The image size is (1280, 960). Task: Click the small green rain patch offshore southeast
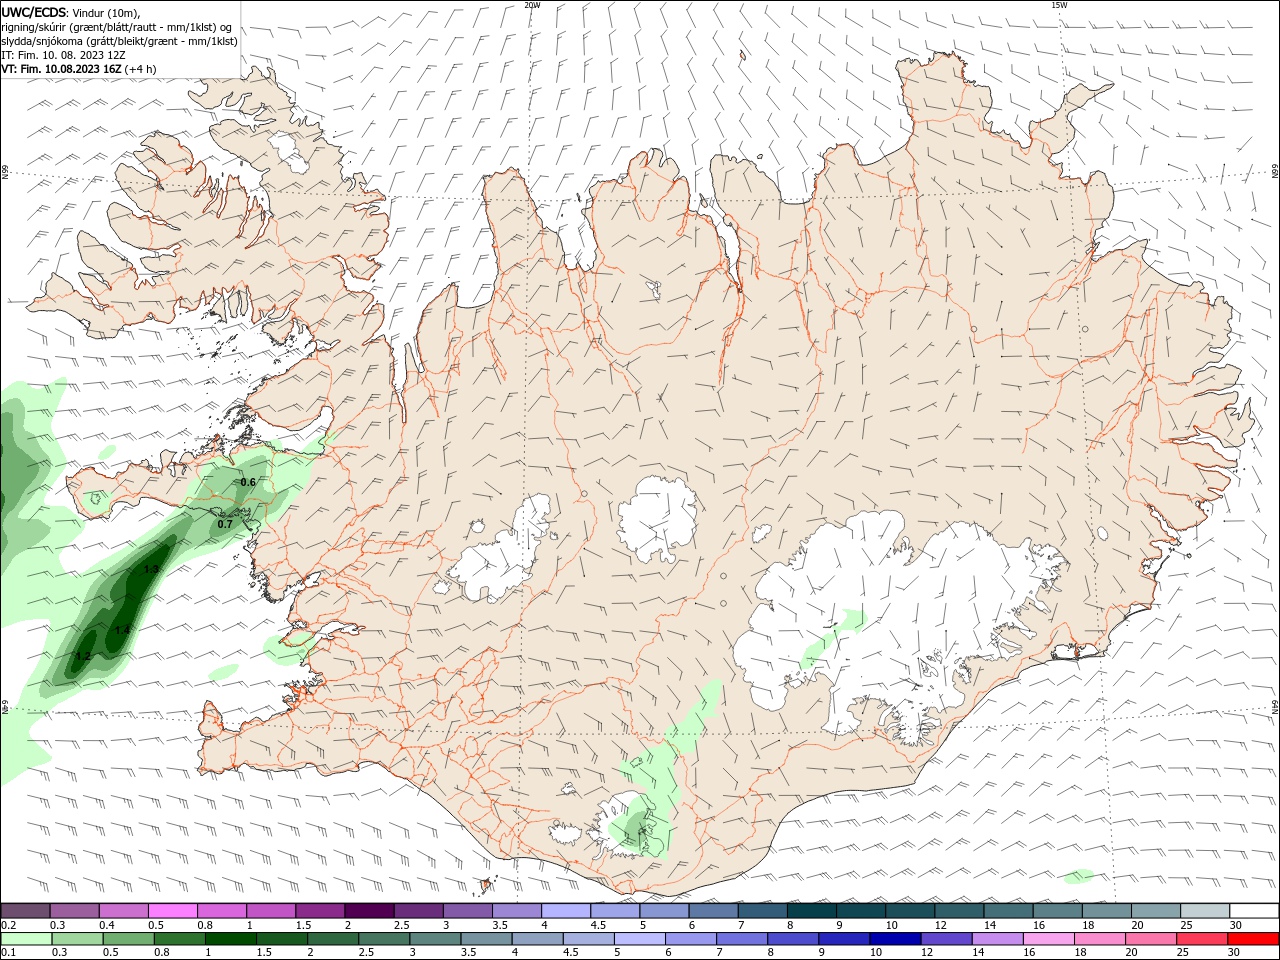[1078, 877]
